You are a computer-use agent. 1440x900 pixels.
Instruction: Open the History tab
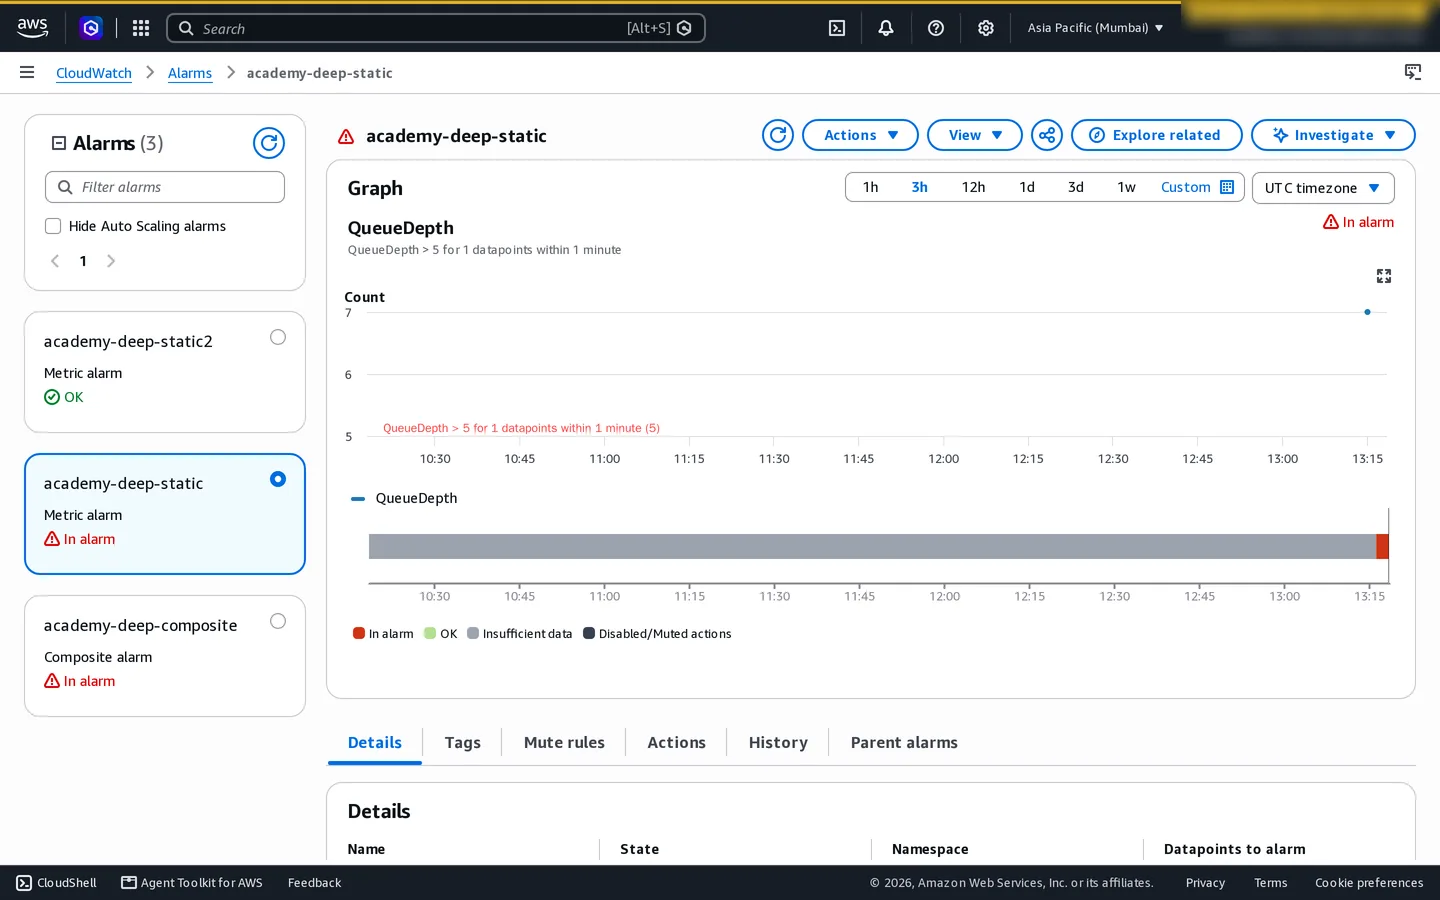click(x=778, y=742)
